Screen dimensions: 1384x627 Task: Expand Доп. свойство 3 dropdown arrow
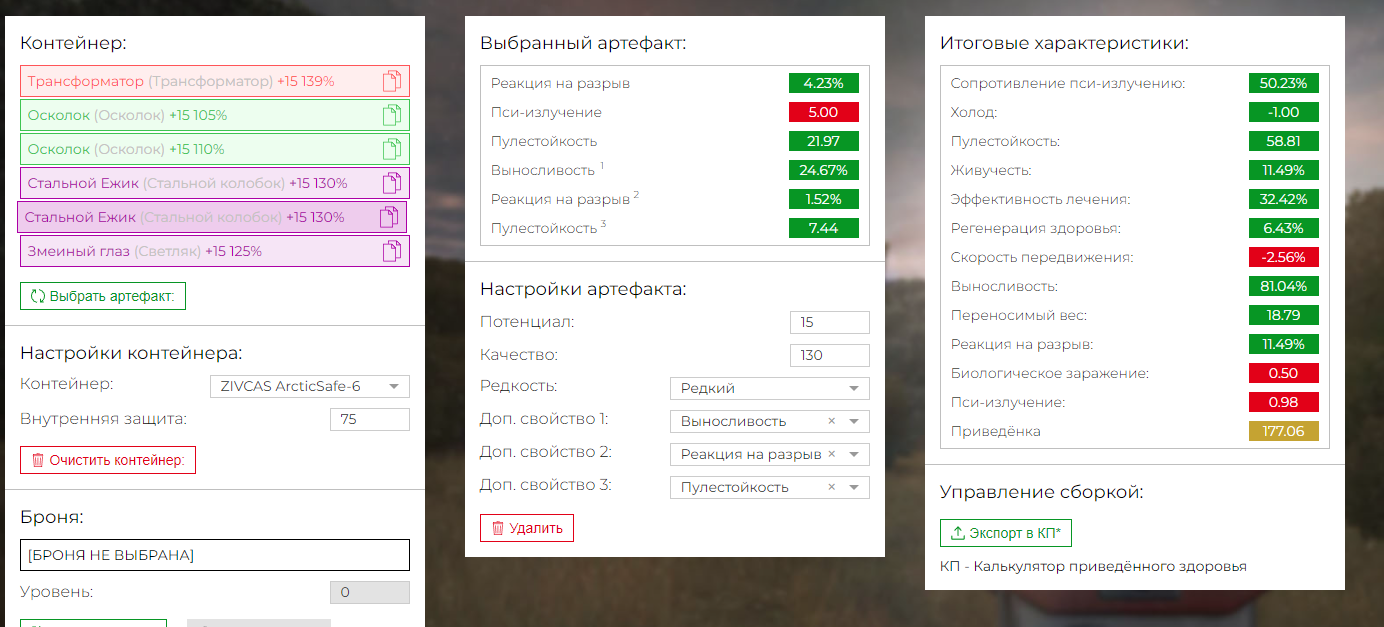tap(853, 487)
